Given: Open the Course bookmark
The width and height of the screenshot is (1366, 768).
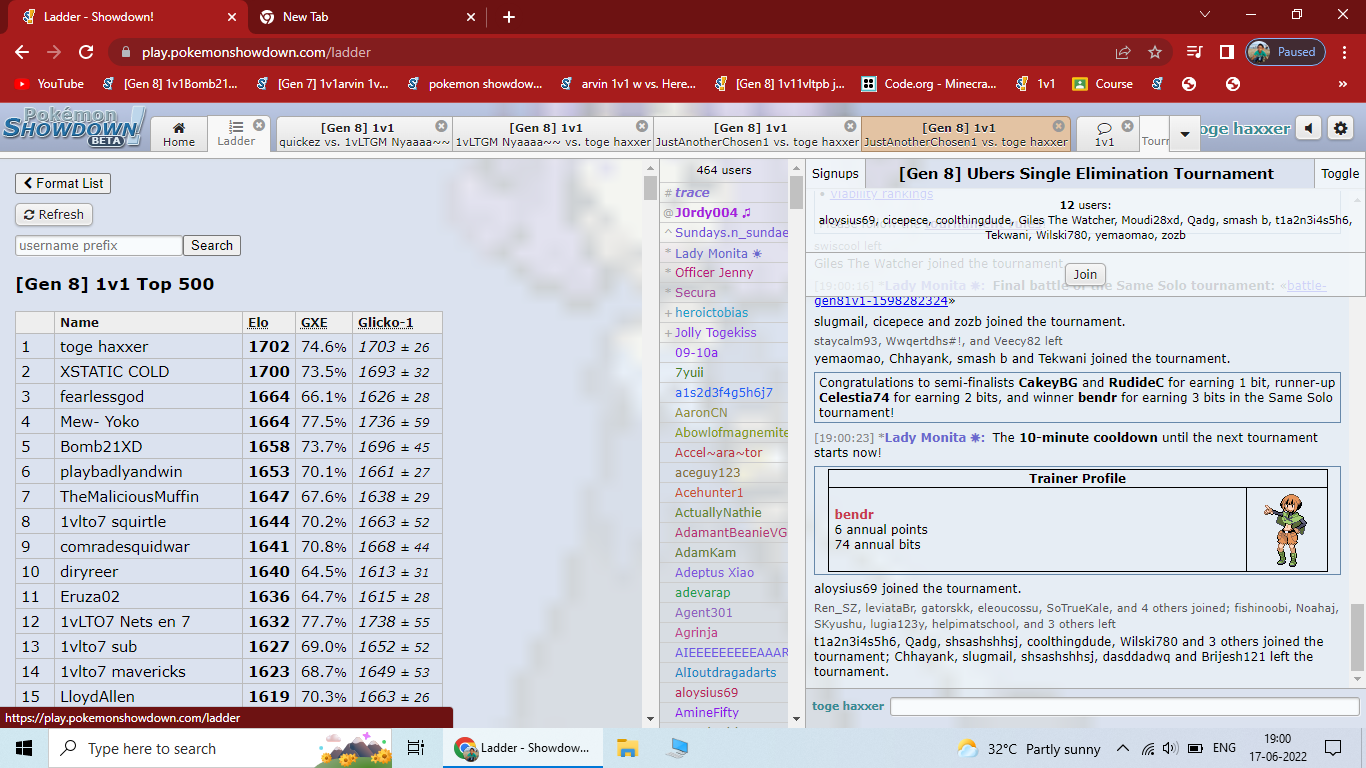Looking at the screenshot, I should tap(1102, 84).
